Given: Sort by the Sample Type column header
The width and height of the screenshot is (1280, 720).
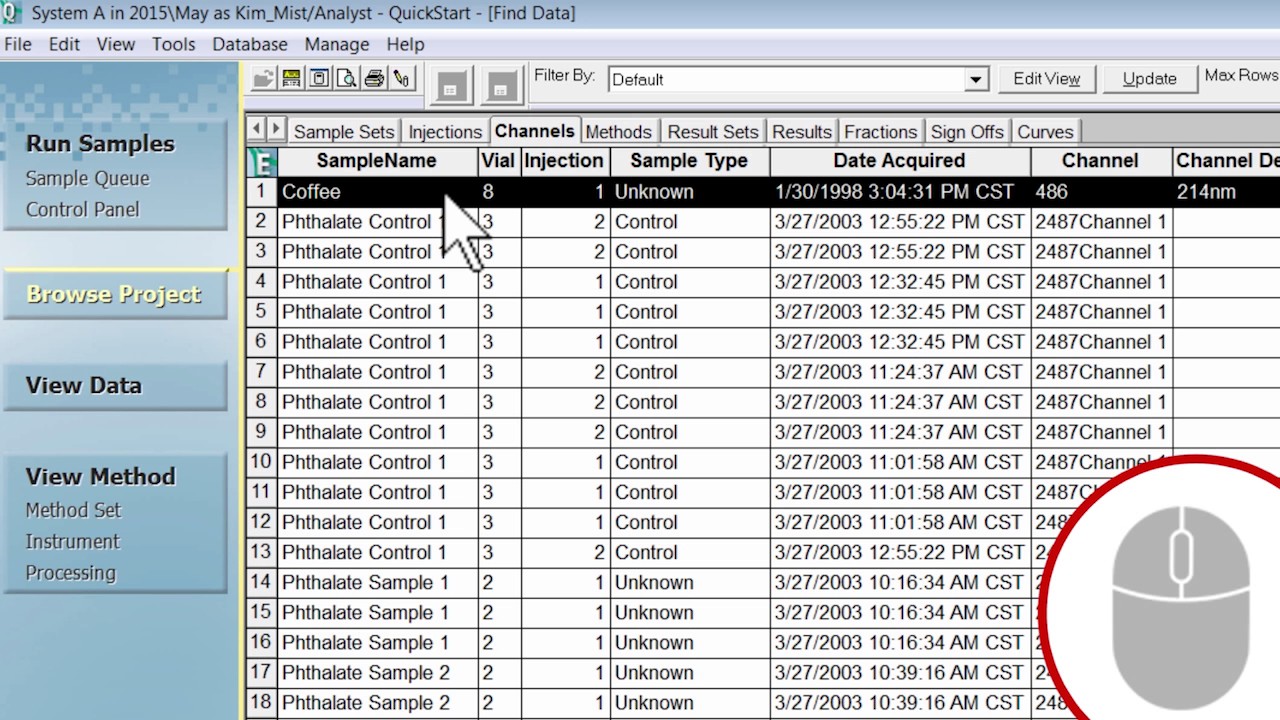Looking at the screenshot, I should click(x=689, y=161).
